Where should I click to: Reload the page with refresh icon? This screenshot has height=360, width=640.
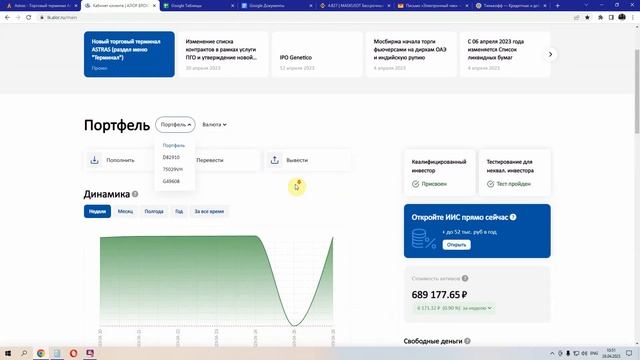[x=28, y=18]
